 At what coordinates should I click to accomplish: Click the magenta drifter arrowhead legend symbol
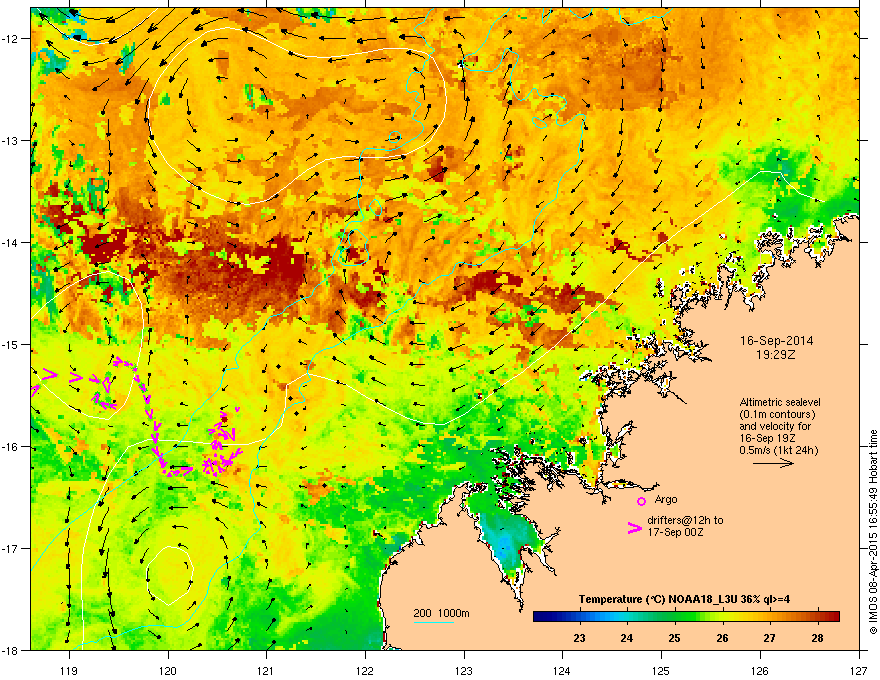(x=635, y=527)
